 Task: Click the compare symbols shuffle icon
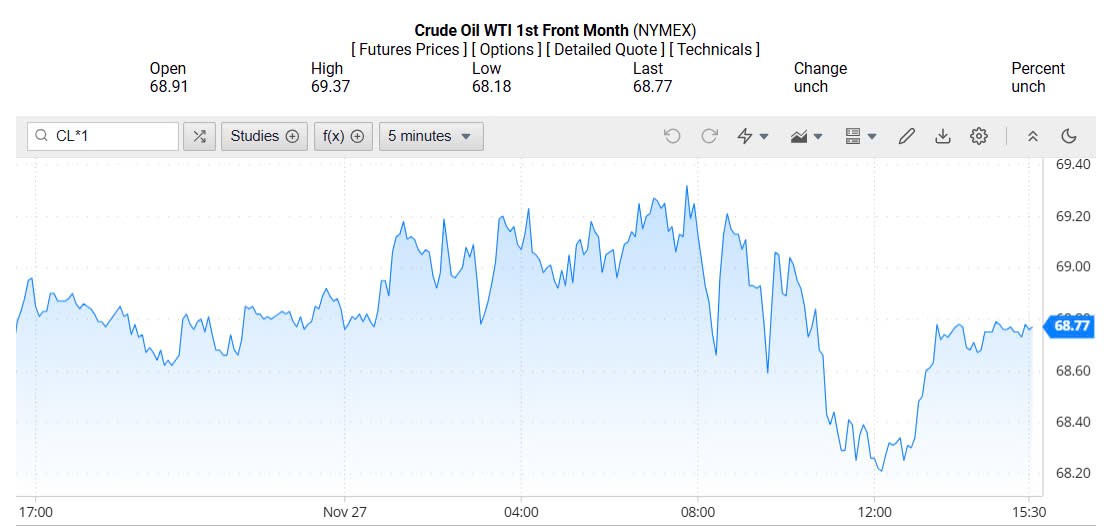coord(199,136)
